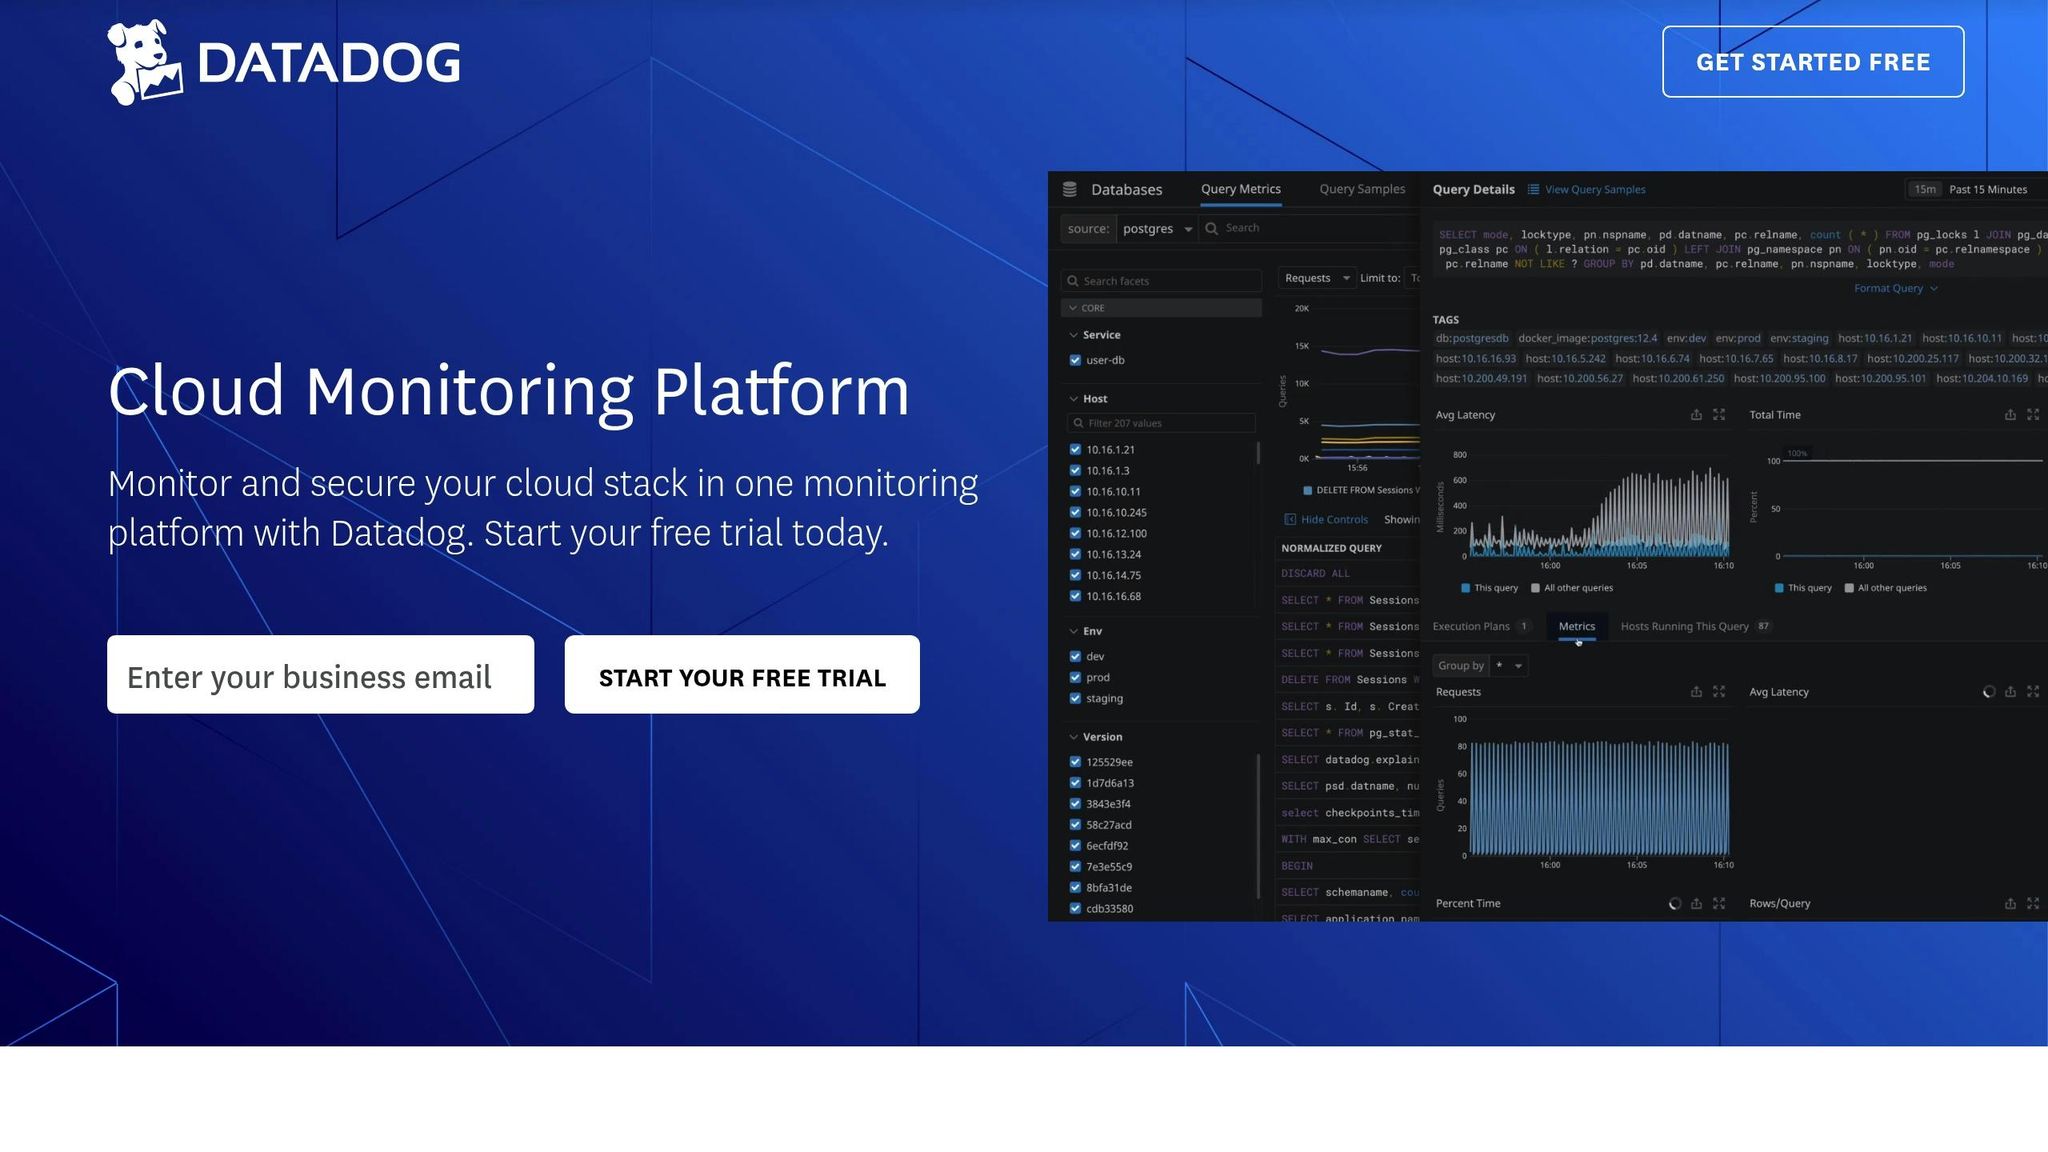Uncheck host 10.16.10.245 checkbox
Image resolution: width=2048 pixels, height=1152 pixels.
point(1075,512)
